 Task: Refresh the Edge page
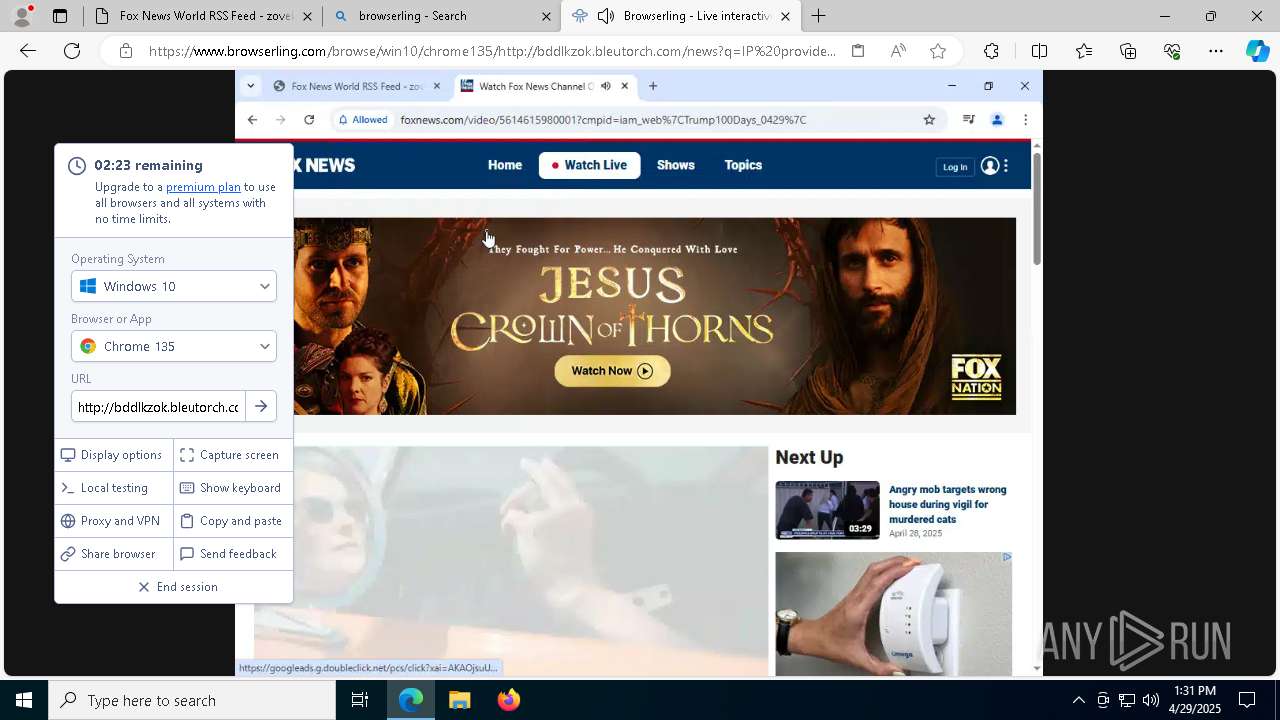click(x=72, y=51)
